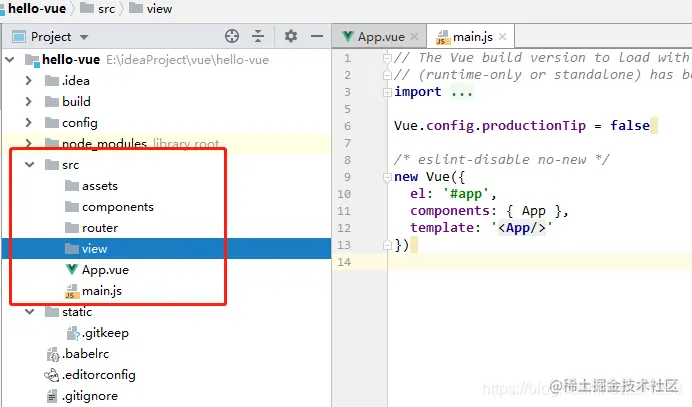
Task: Select .editorconfig file name
Action: (x=99, y=375)
